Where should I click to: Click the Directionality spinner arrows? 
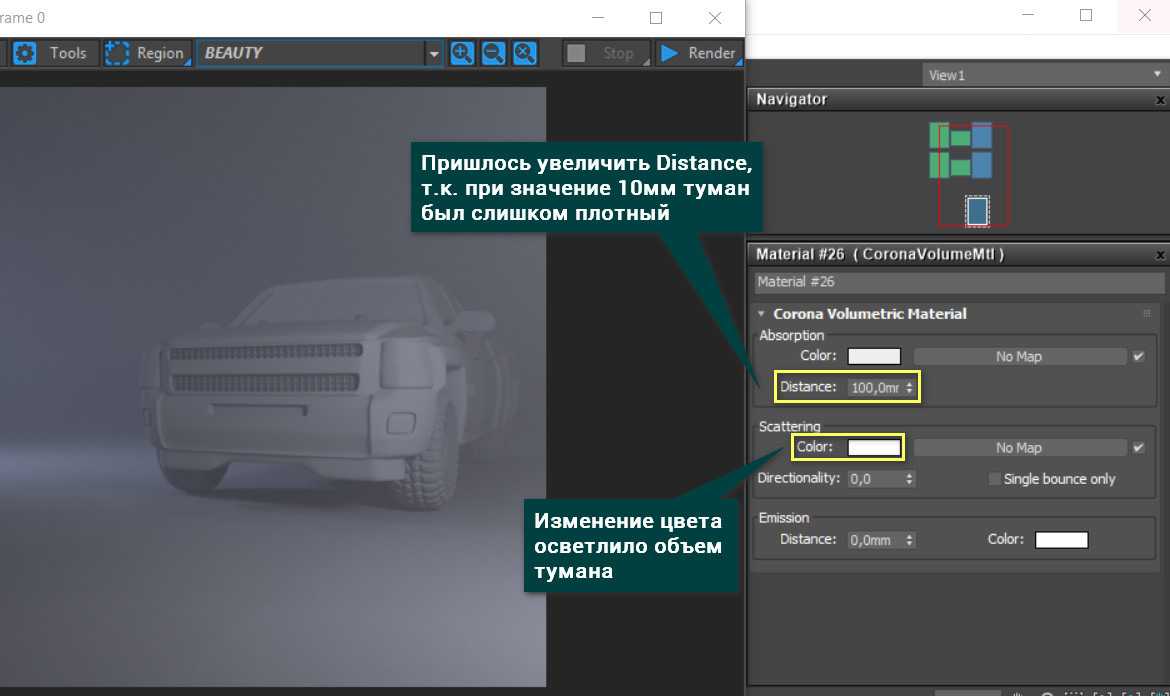tap(909, 479)
